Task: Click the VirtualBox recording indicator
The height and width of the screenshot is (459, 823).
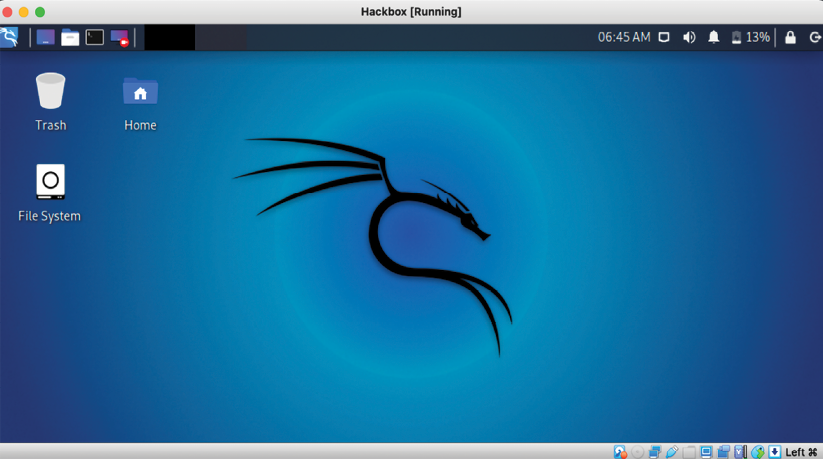Action: pos(724,452)
